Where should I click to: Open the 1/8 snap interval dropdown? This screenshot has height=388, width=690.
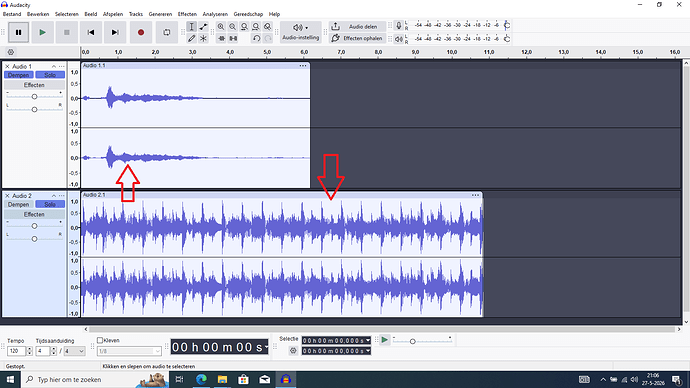(129, 351)
